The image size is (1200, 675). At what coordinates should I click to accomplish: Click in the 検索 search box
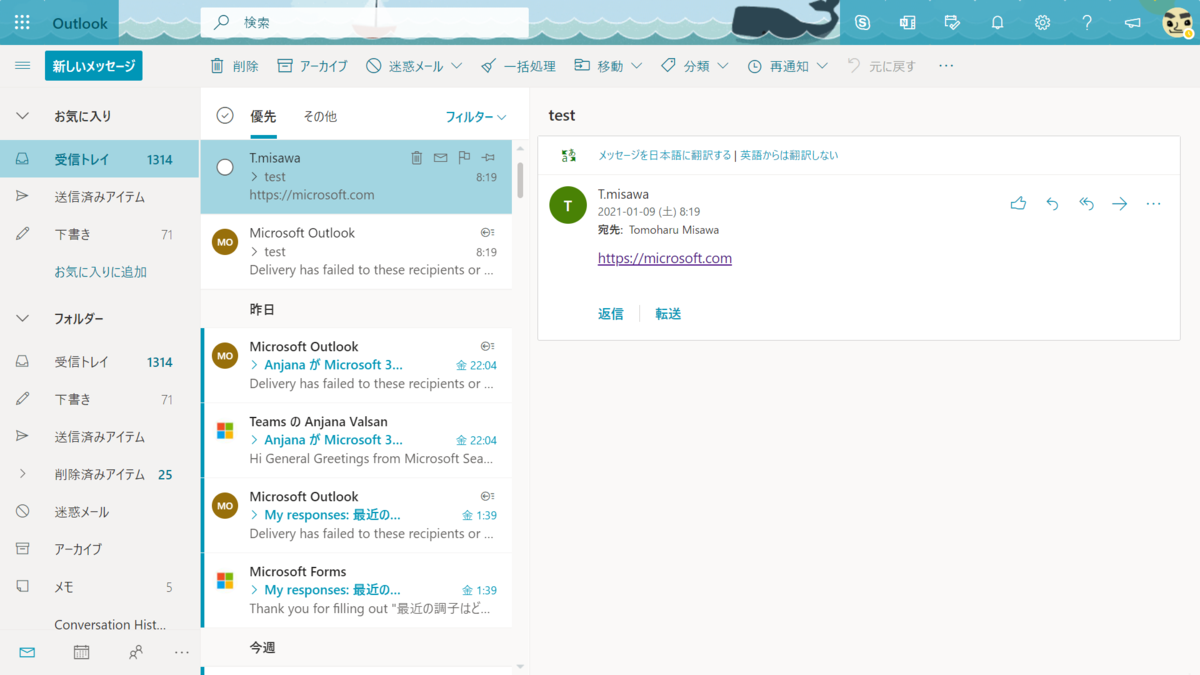pos(364,22)
